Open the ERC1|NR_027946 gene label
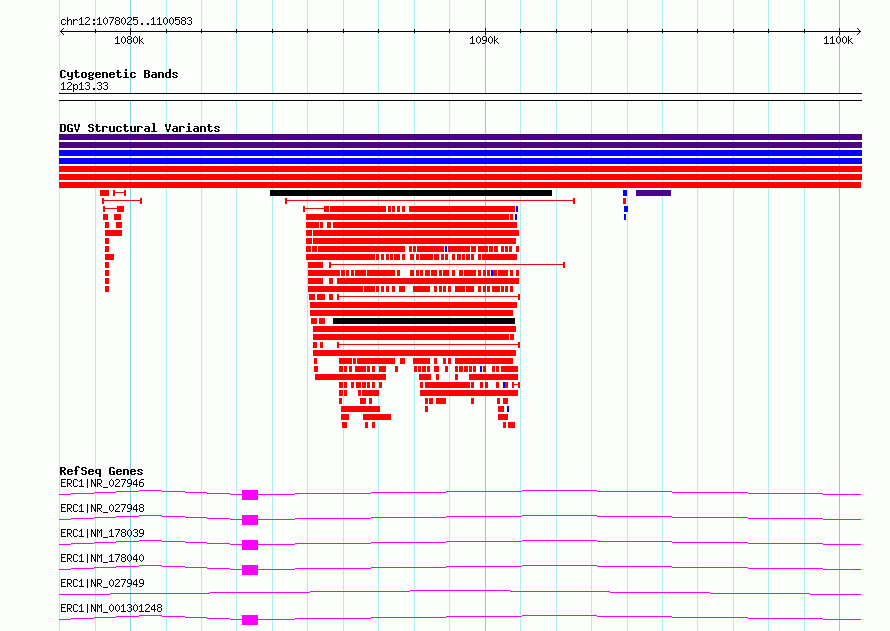Image resolution: width=890 pixels, height=631 pixels. pos(102,483)
